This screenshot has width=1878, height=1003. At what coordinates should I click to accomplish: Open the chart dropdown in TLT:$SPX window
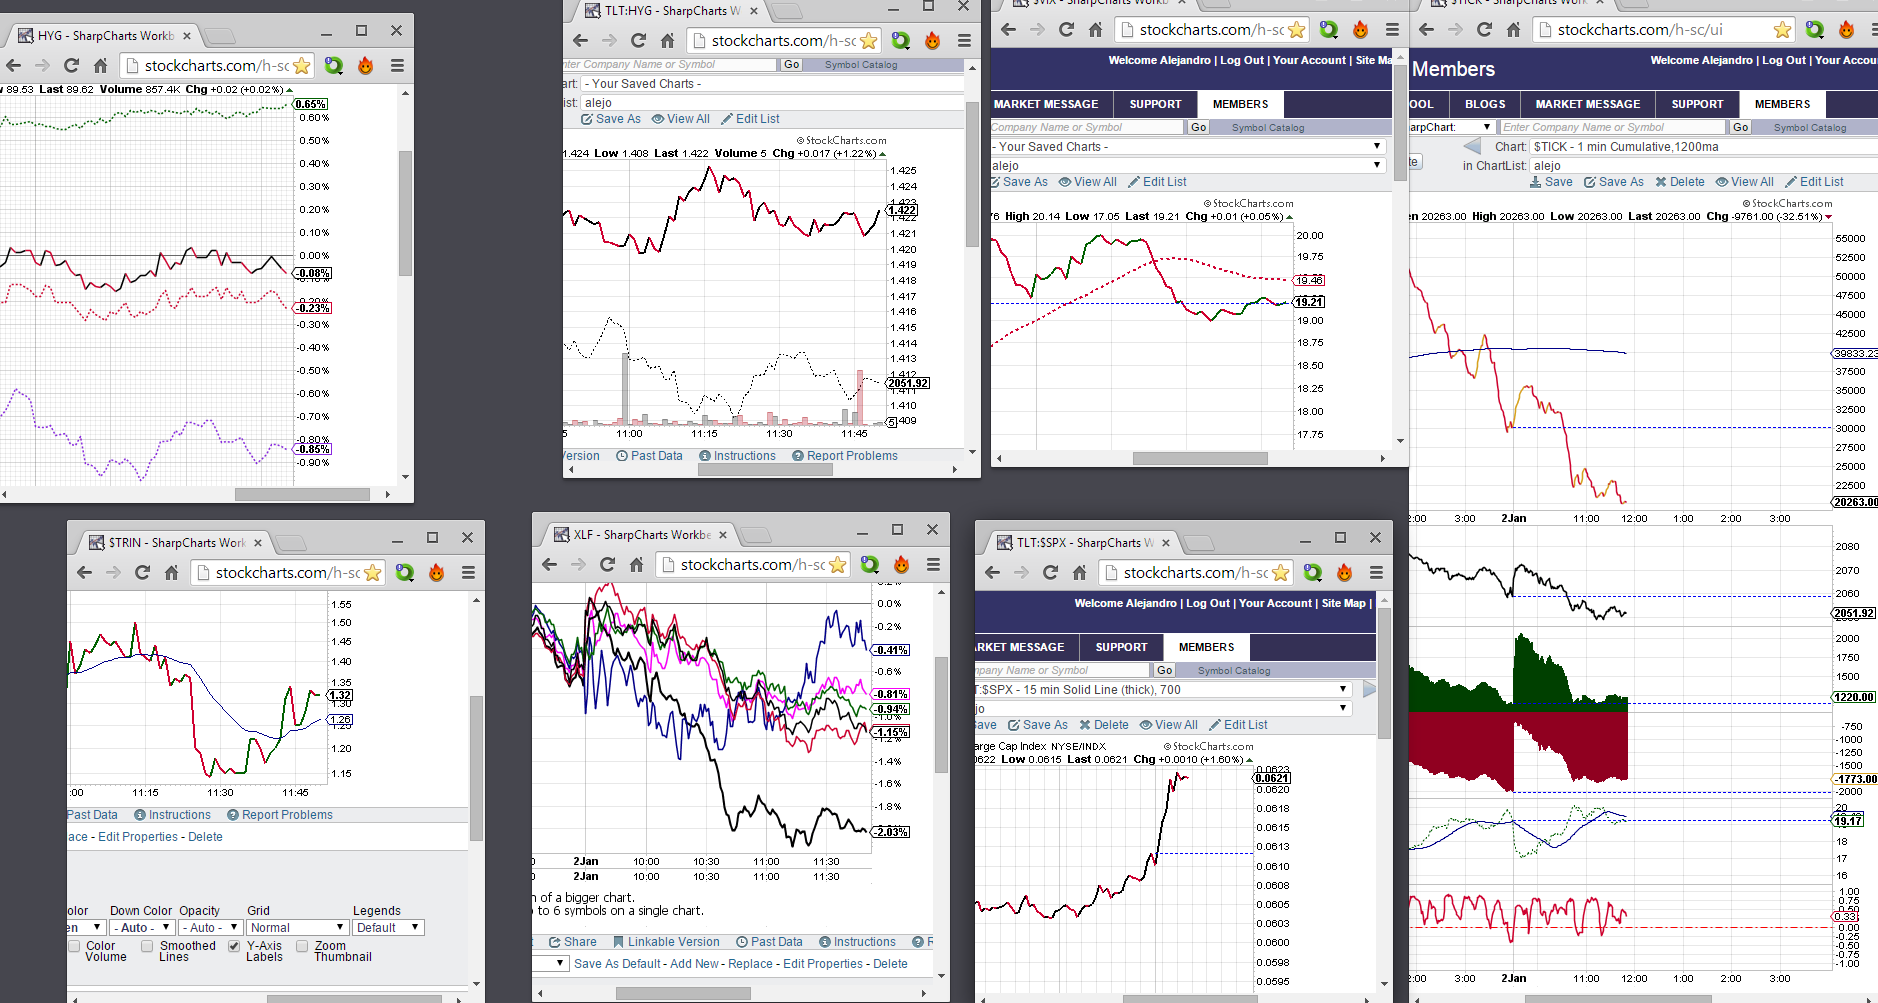[1164, 690]
